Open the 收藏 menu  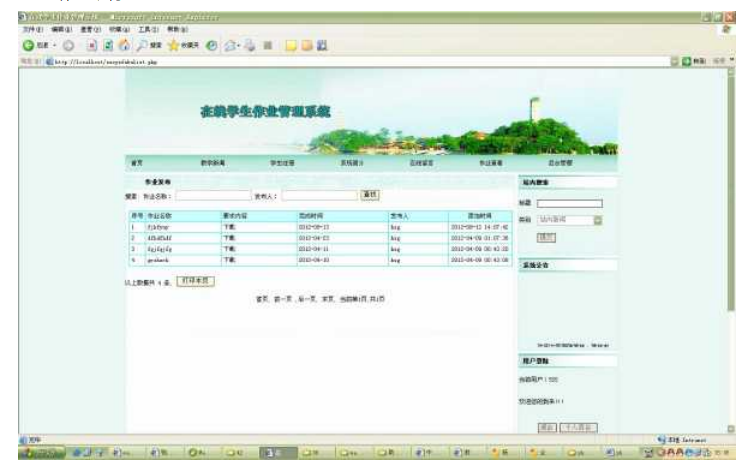(119, 29)
